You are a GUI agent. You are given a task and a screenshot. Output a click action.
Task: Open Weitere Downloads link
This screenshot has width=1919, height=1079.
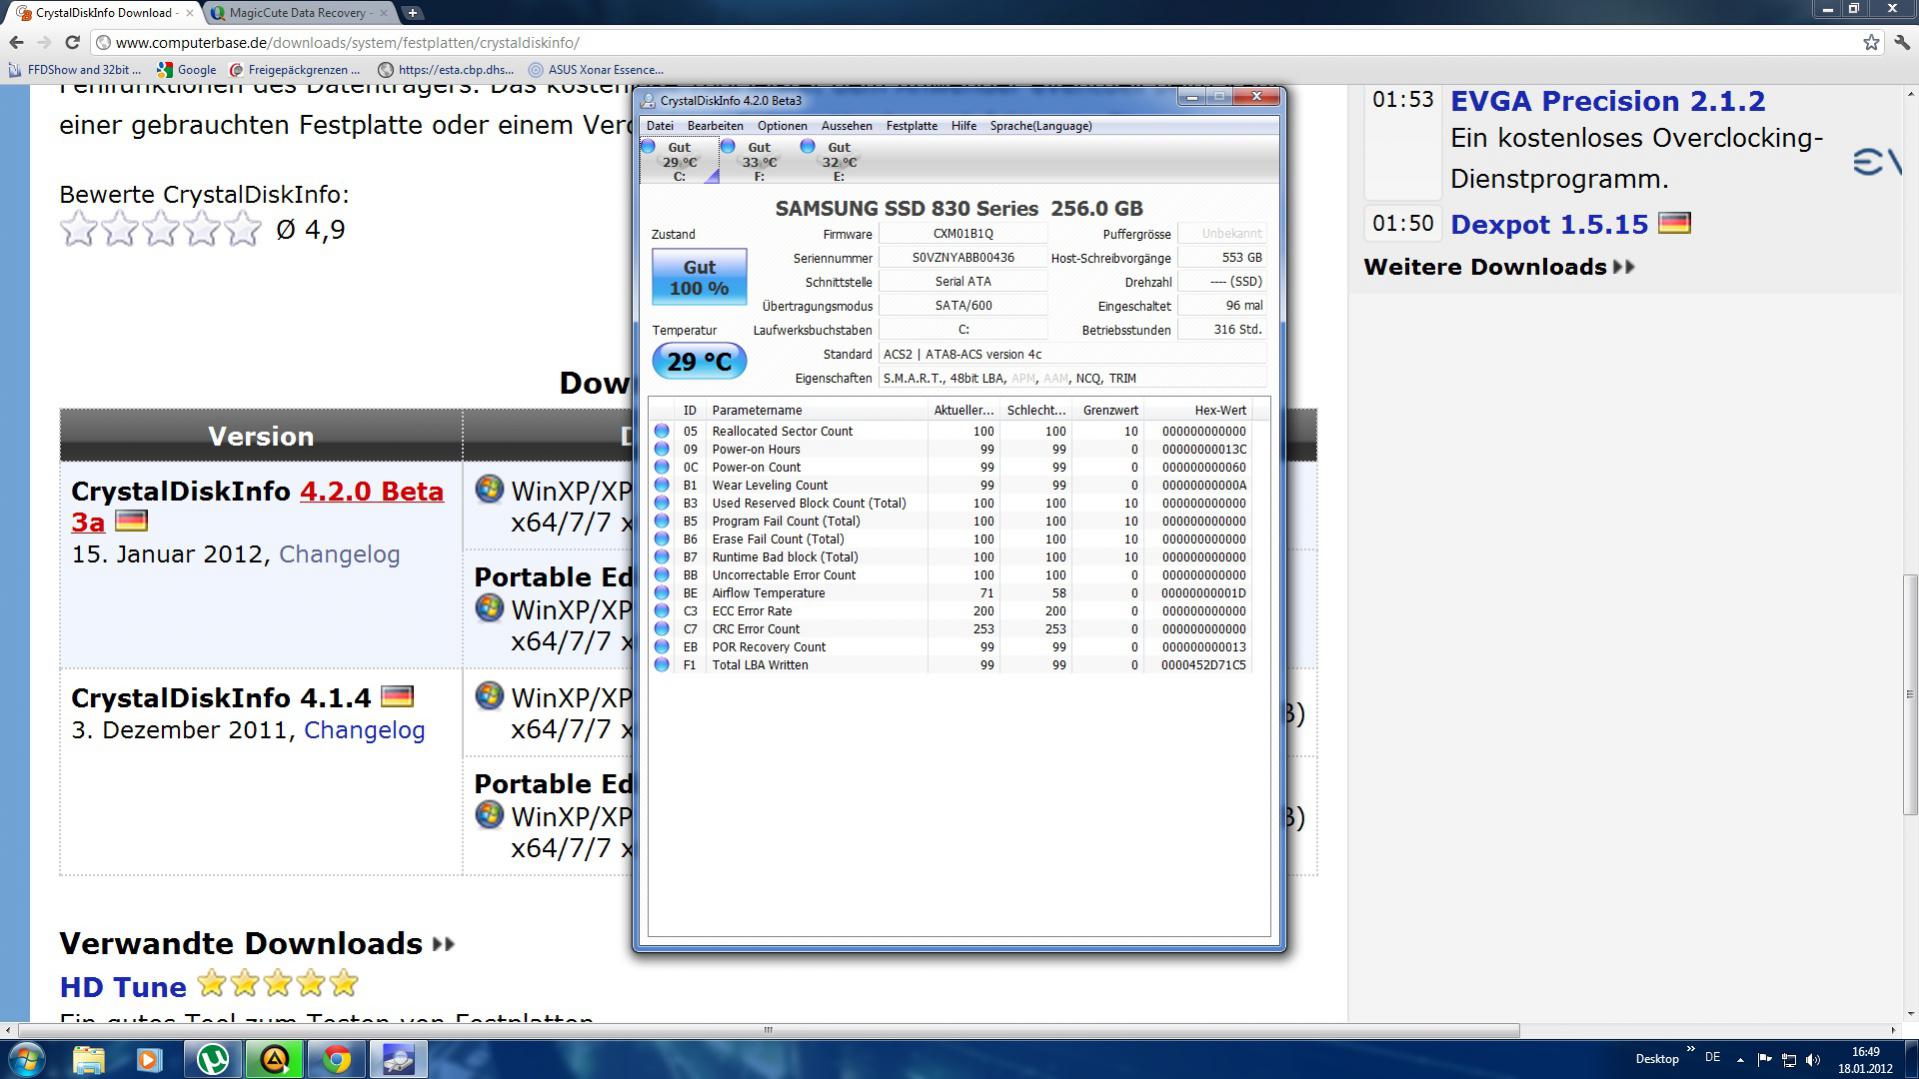click(x=1499, y=267)
